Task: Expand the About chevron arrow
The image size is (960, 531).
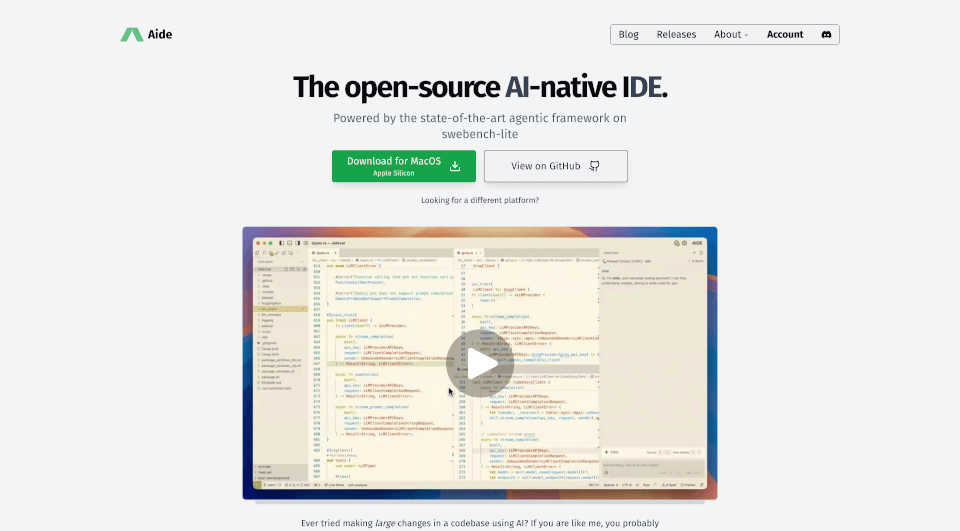Action: (x=746, y=35)
